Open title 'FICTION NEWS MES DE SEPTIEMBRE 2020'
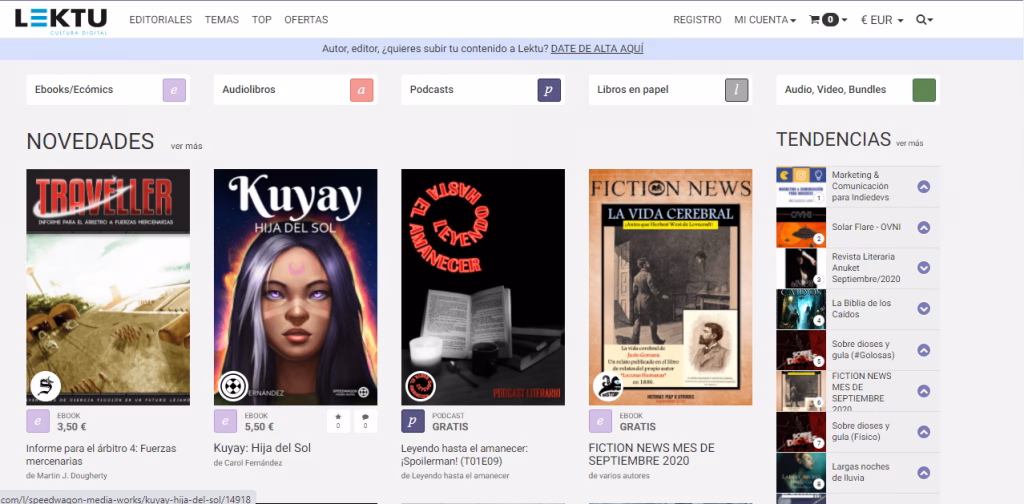The image size is (1024, 504). click(x=652, y=455)
